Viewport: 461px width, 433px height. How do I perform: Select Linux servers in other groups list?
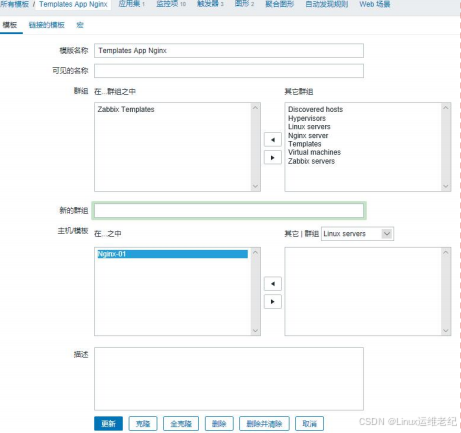[x=309, y=127]
